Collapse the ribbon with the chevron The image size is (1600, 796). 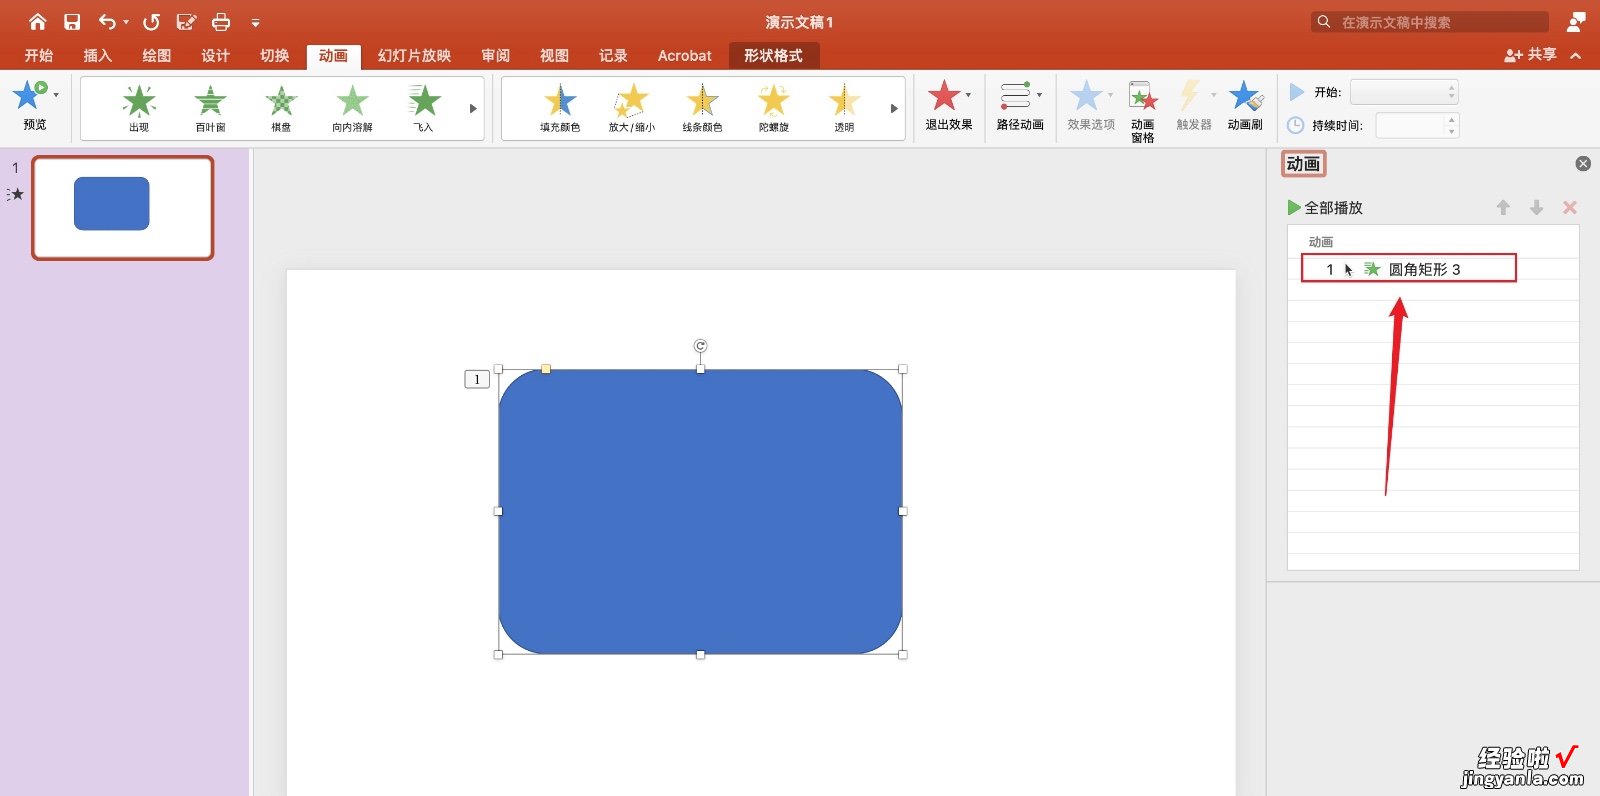click(1576, 56)
